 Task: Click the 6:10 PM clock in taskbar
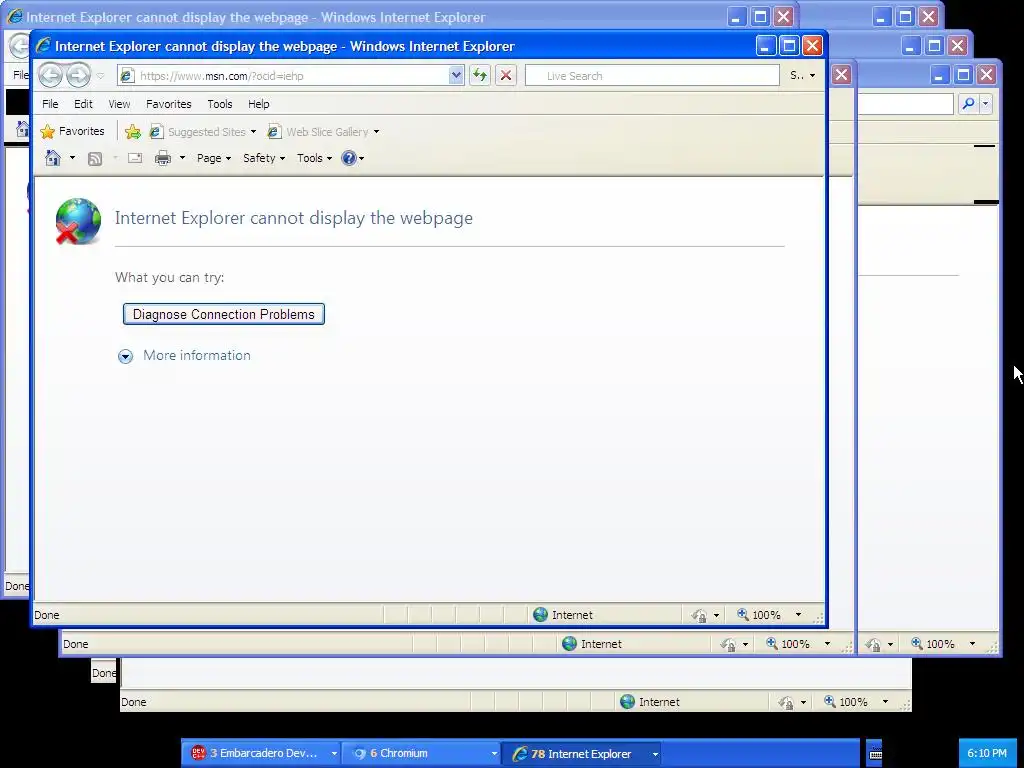coord(987,753)
